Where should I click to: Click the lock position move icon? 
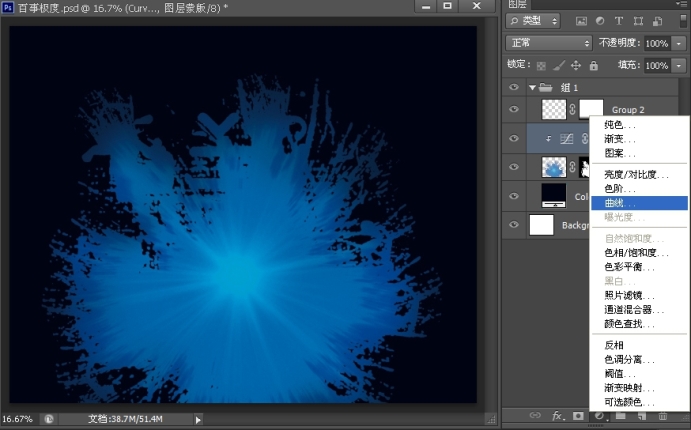point(576,66)
